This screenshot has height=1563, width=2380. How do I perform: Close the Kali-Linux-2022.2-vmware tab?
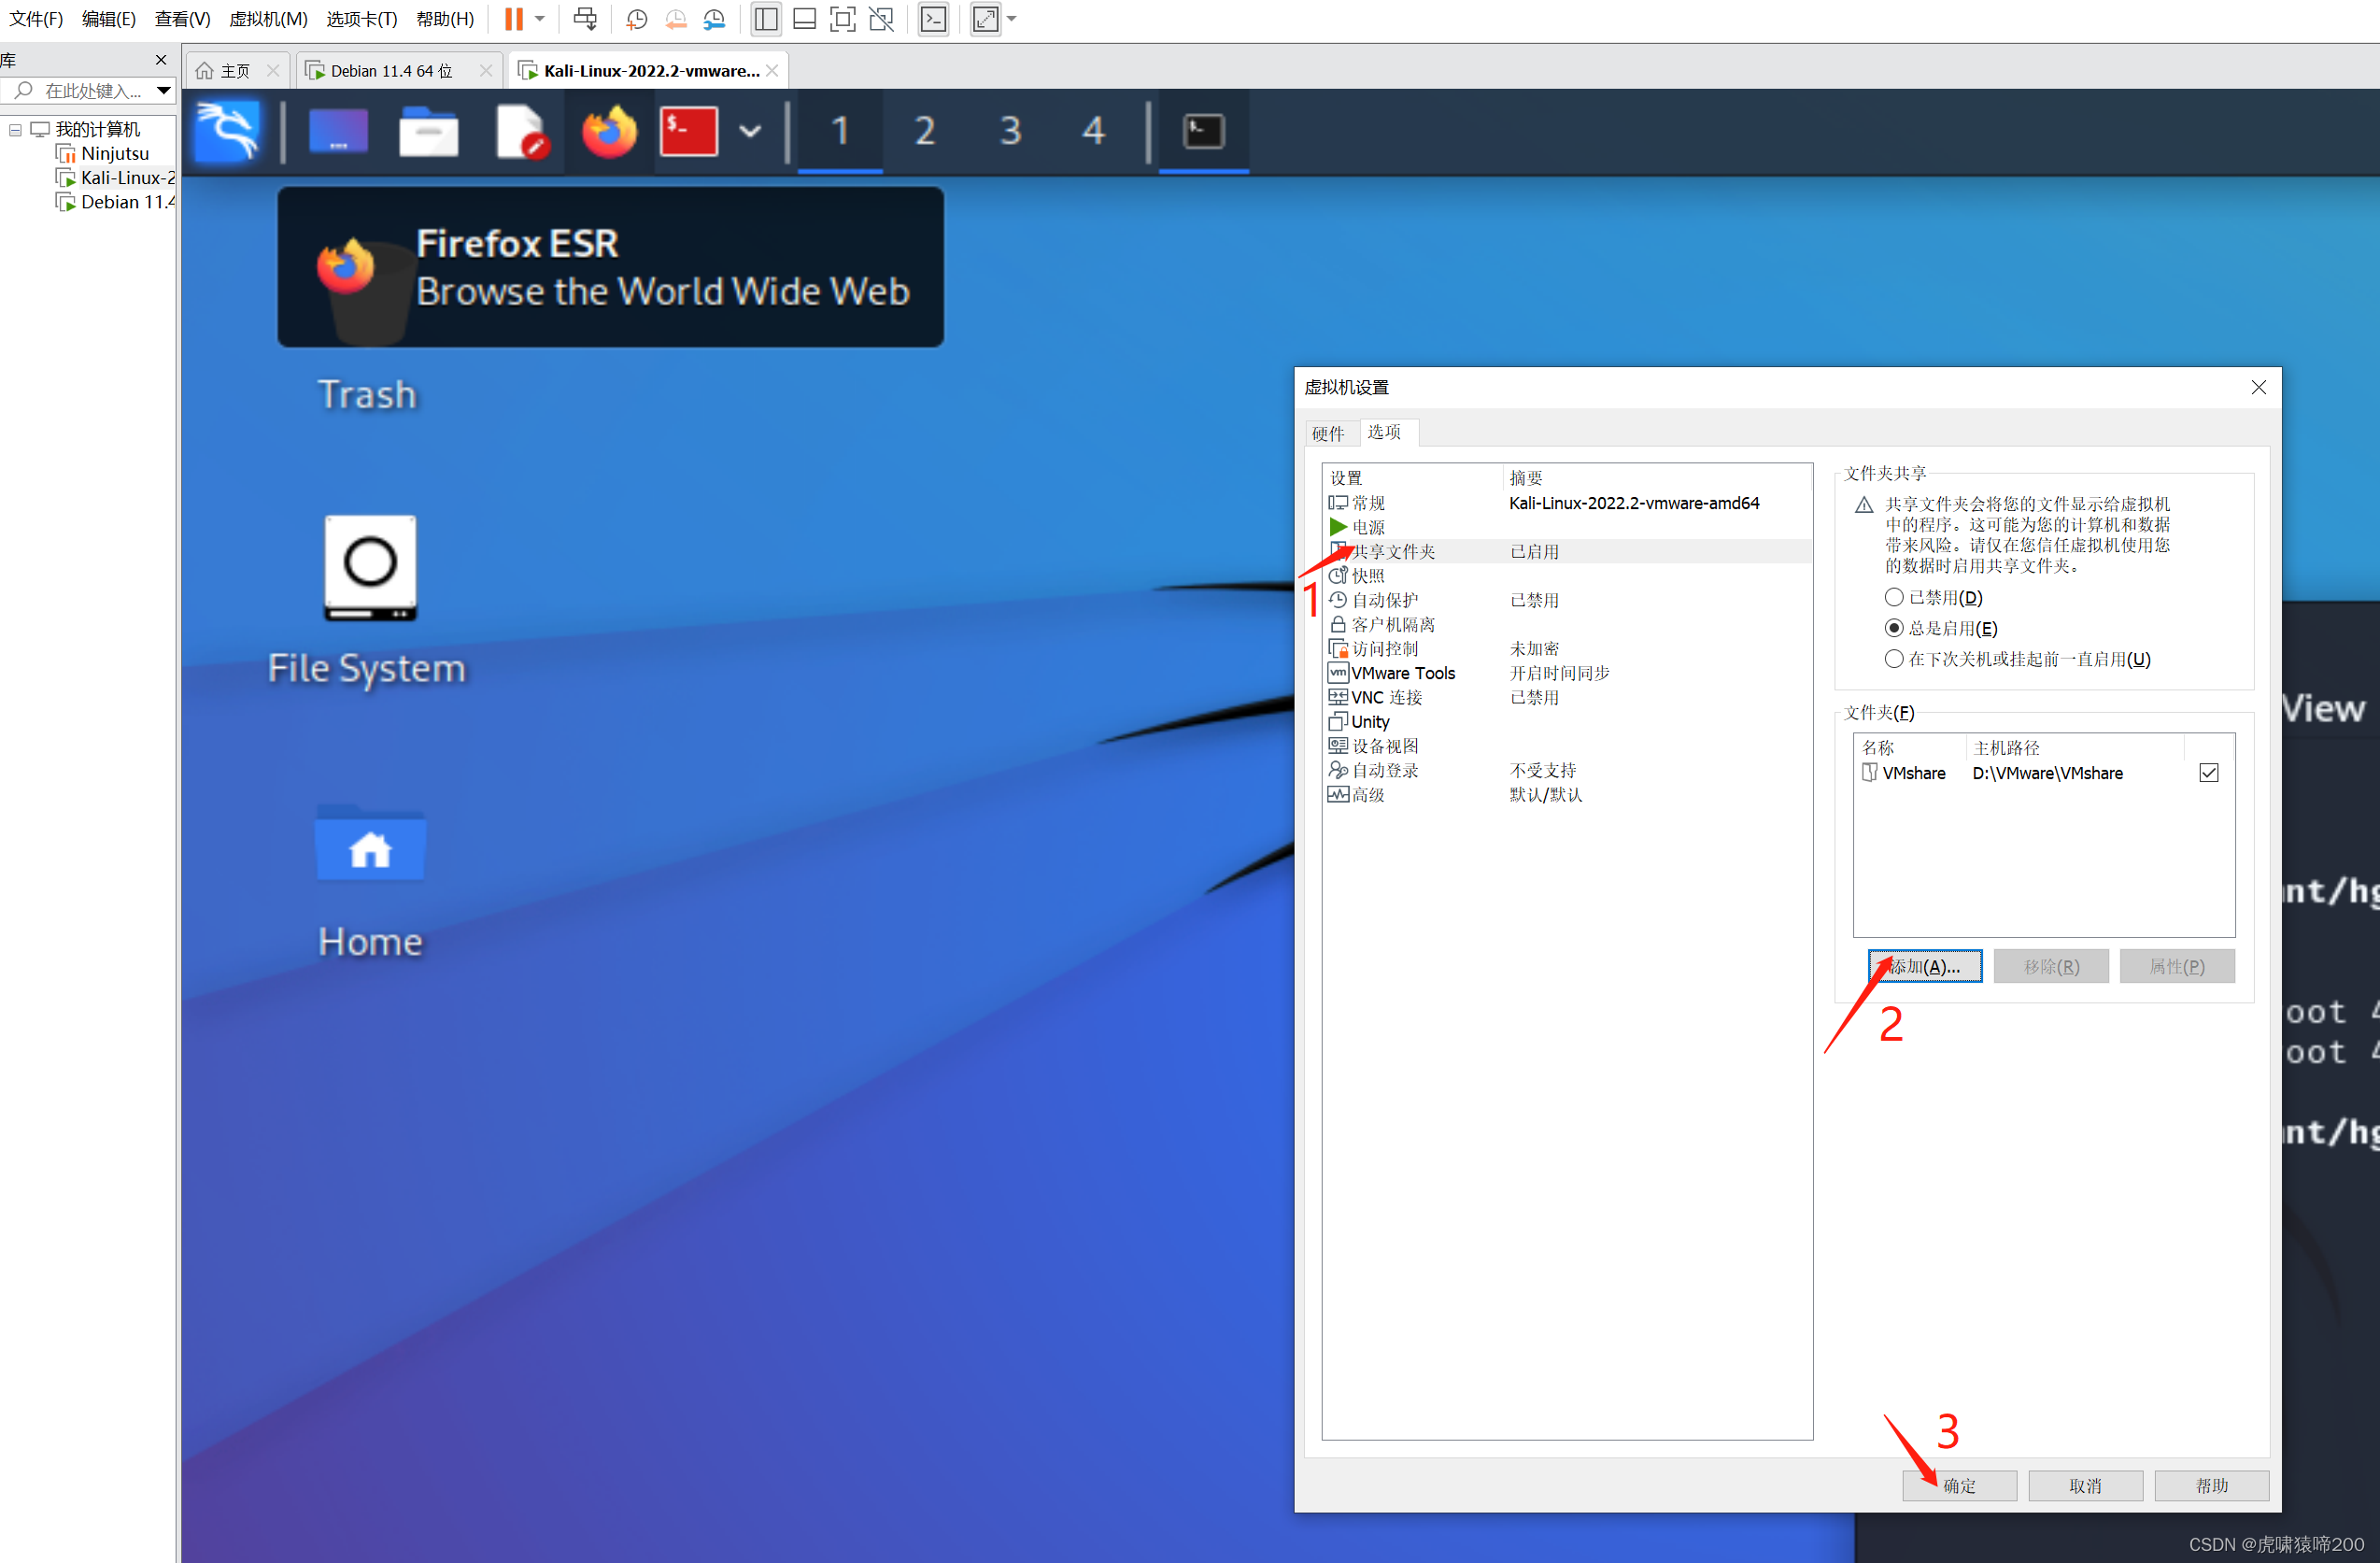pyautogui.click(x=772, y=71)
